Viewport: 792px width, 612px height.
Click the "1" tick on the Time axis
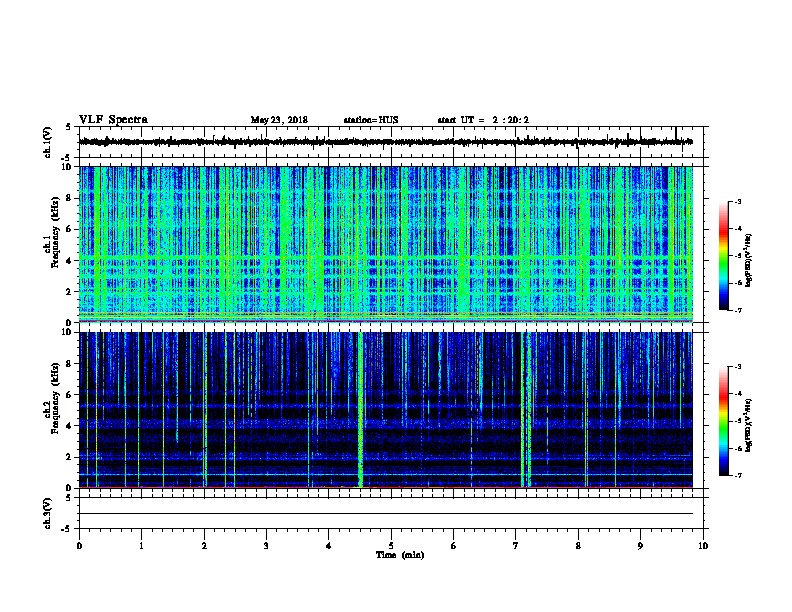pyautogui.click(x=141, y=546)
